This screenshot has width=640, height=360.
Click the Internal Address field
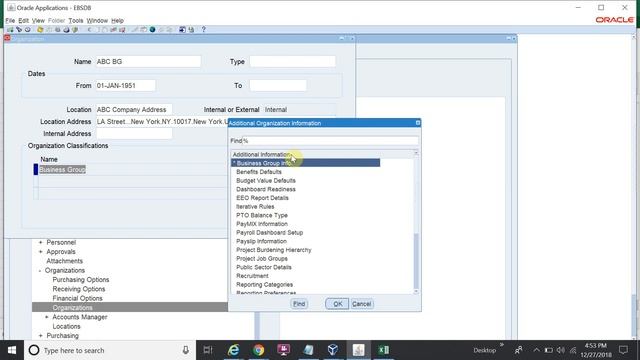(x=133, y=134)
